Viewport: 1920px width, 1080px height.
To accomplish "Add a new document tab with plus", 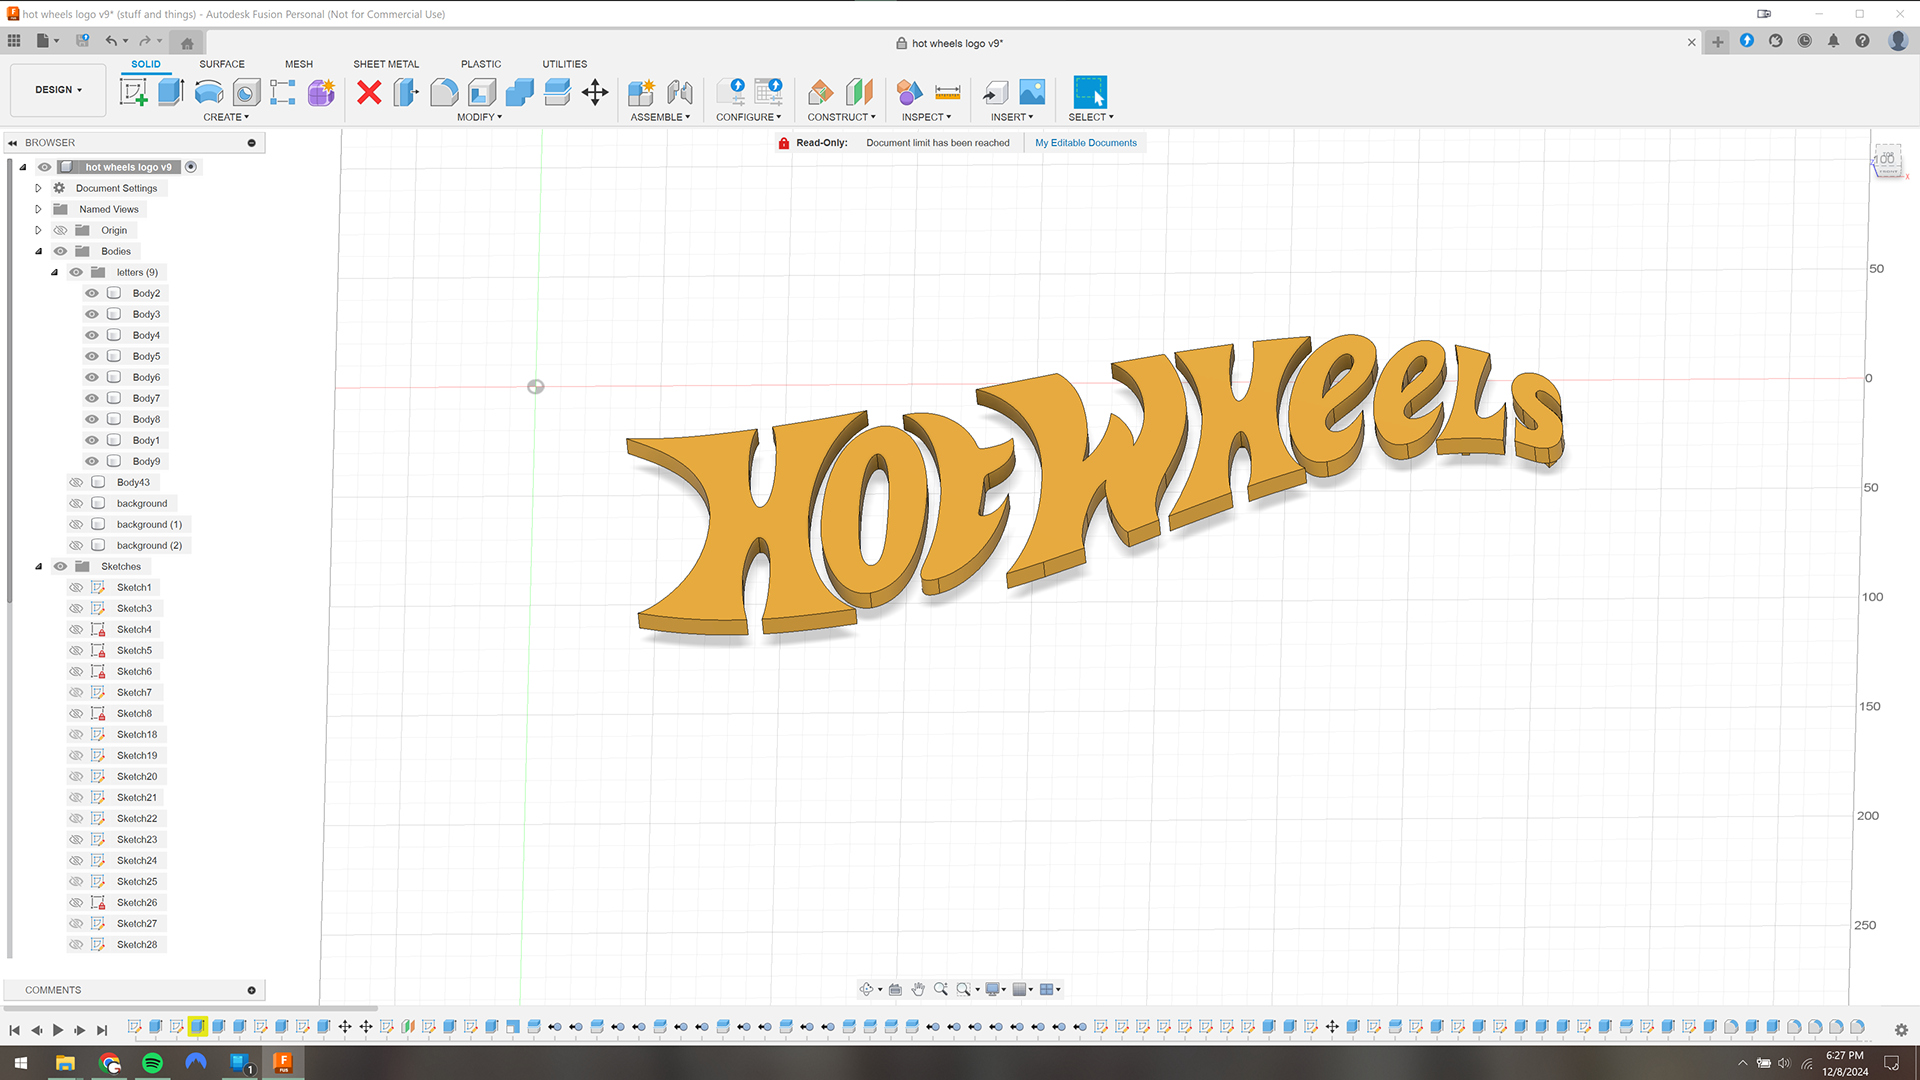I will pyautogui.click(x=1717, y=42).
